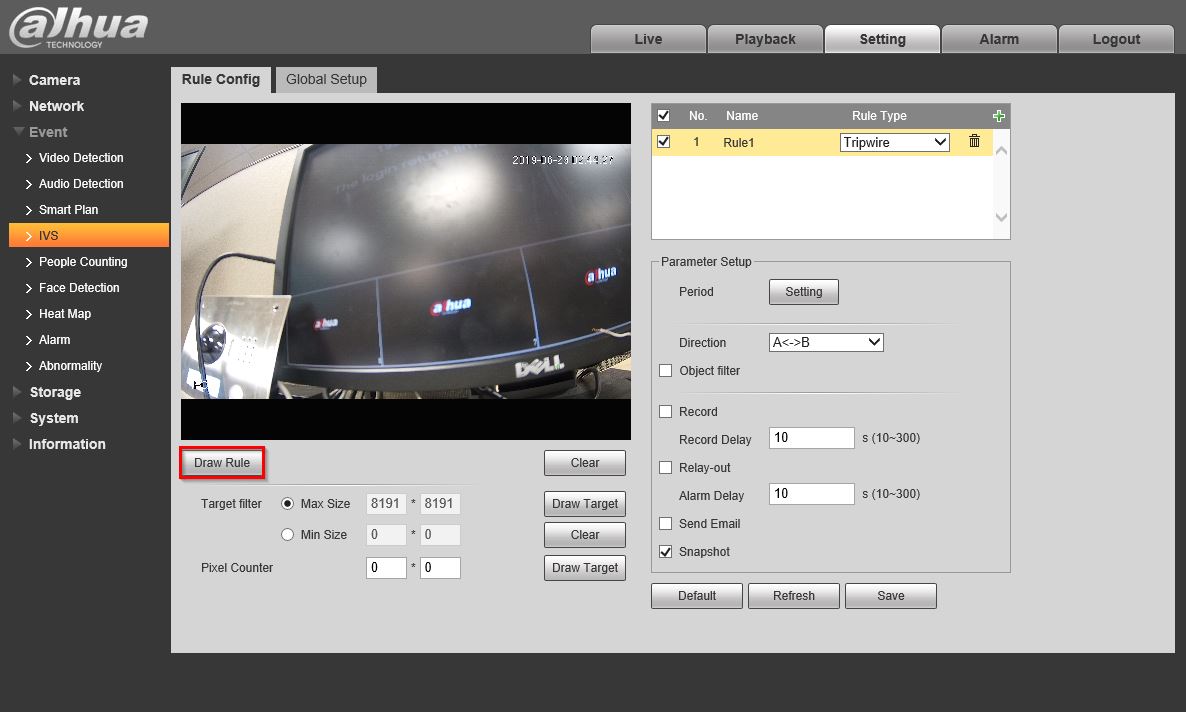Uncheck the Rule1 row checkbox
The height and width of the screenshot is (712, 1186).
coord(663,142)
